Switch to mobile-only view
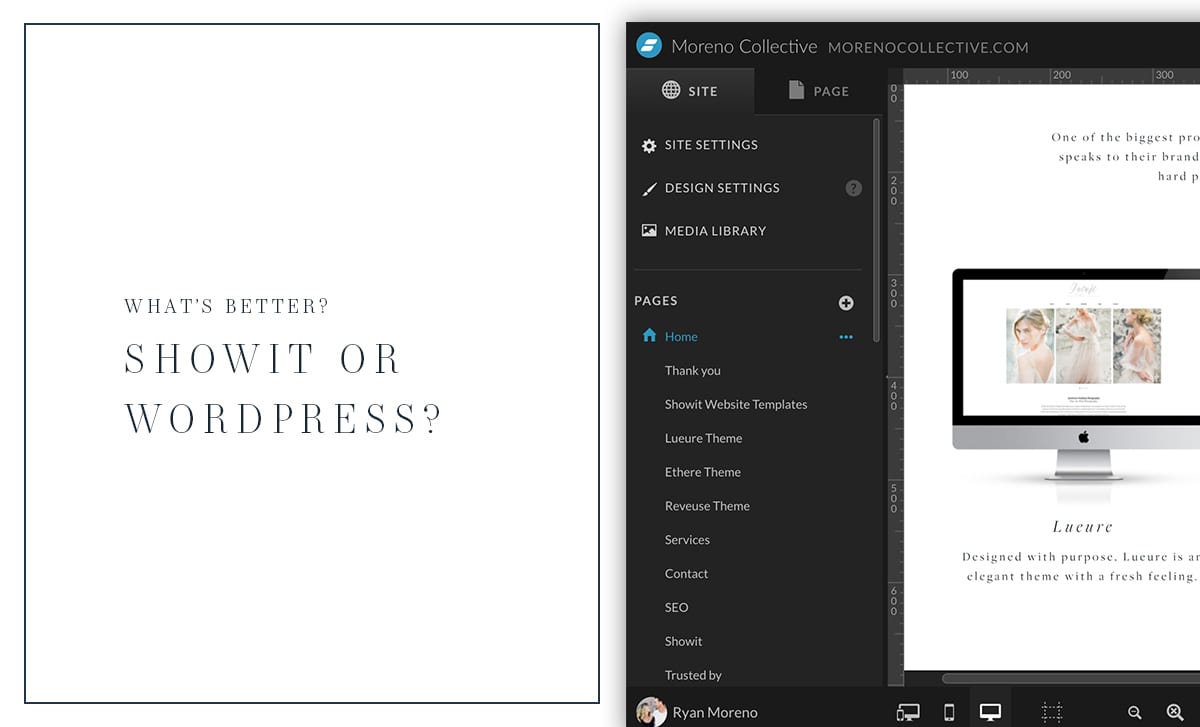The width and height of the screenshot is (1200, 727). coord(949,712)
